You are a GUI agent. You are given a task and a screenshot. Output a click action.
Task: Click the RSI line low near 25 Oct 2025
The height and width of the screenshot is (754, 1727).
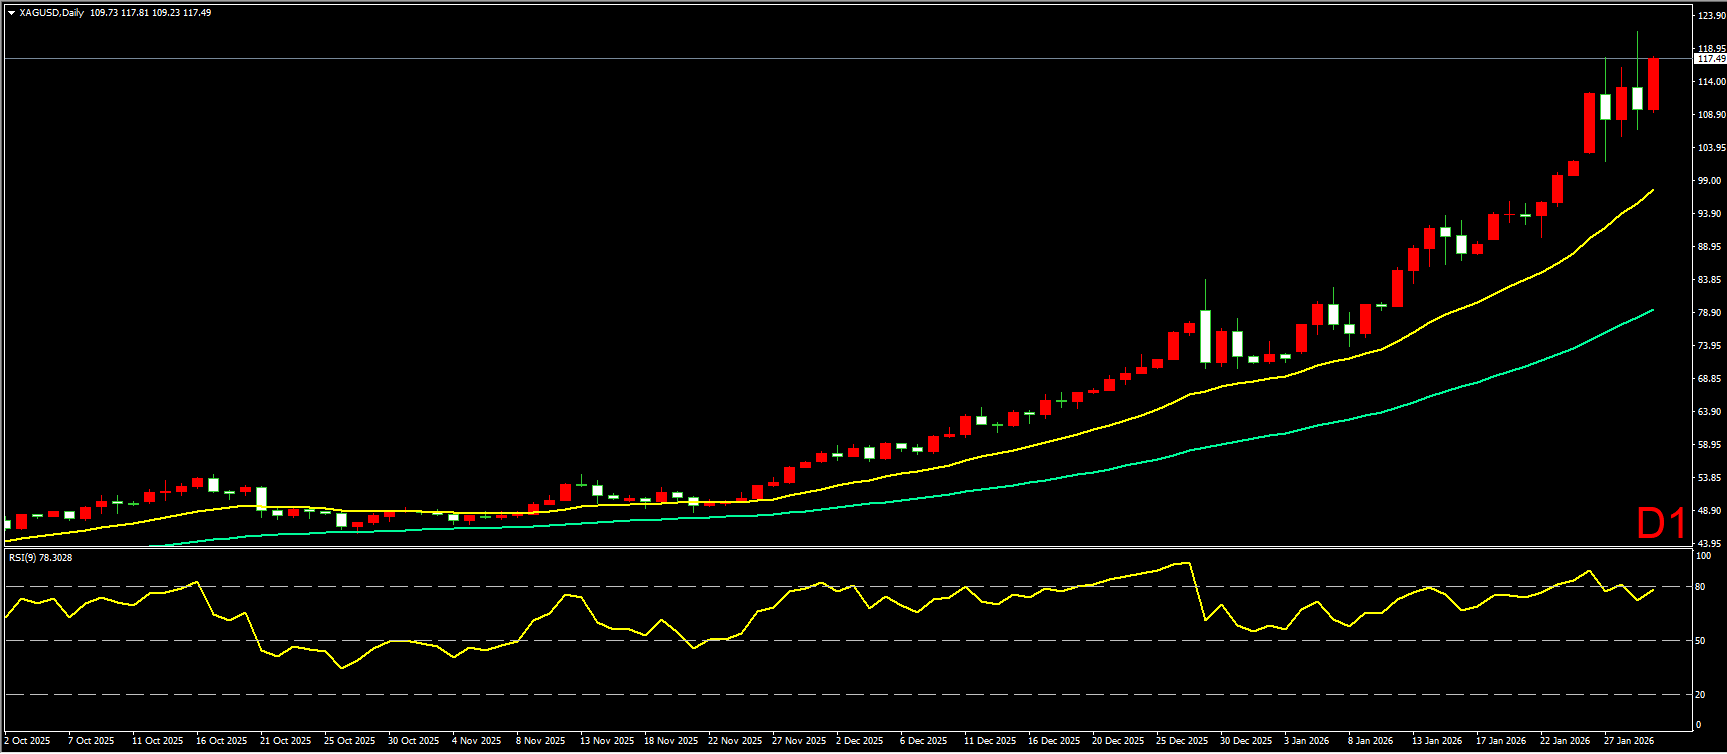(342, 667)
